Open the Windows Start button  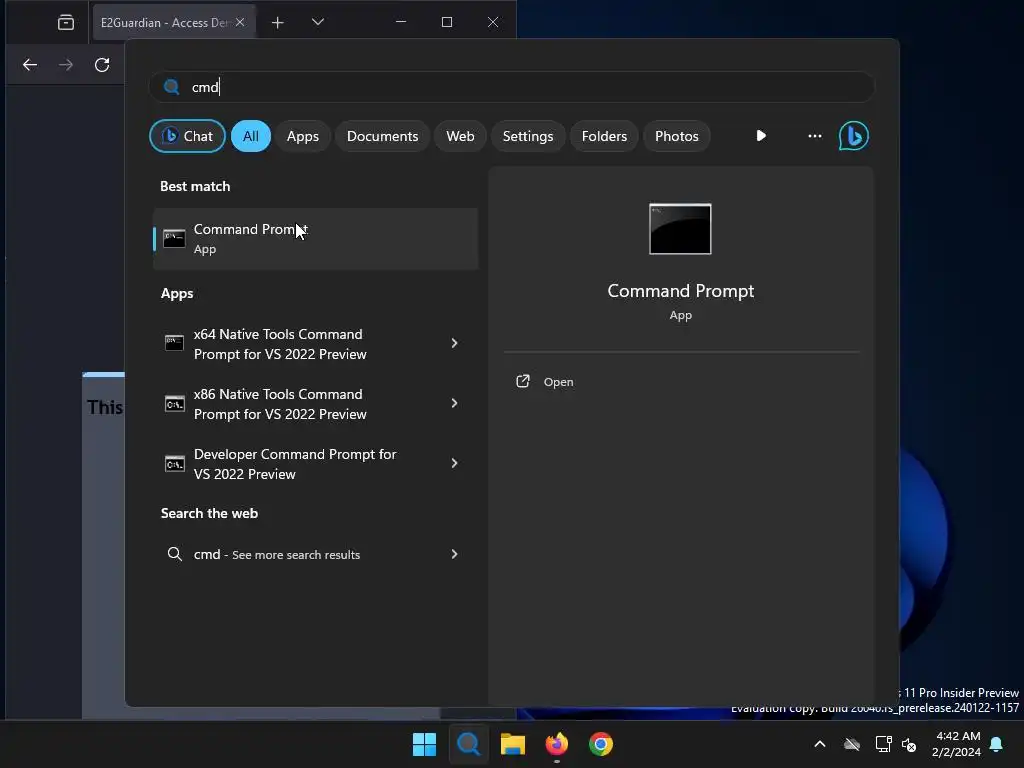[x=424, y=744]
